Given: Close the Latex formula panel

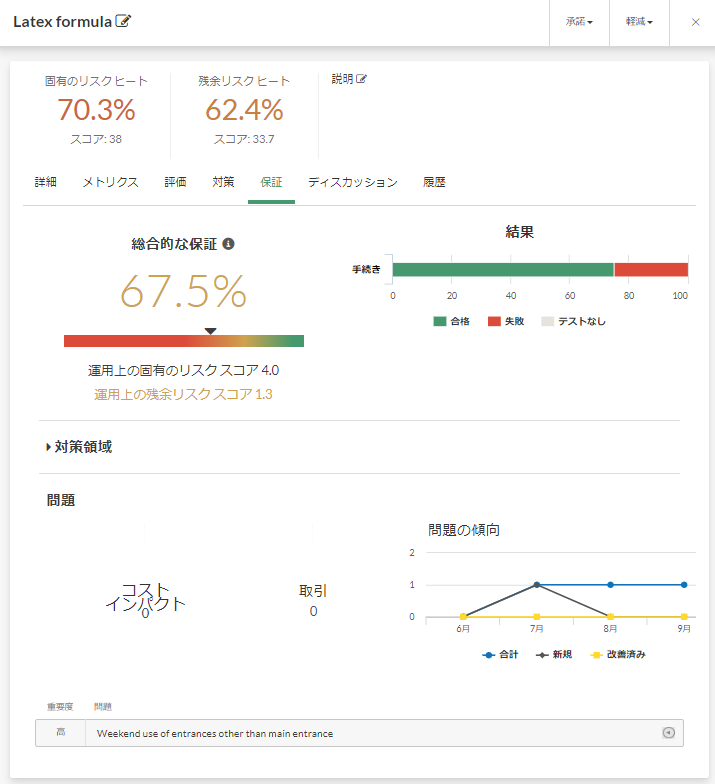Looking at the screenshot, I should pos(695,22).
